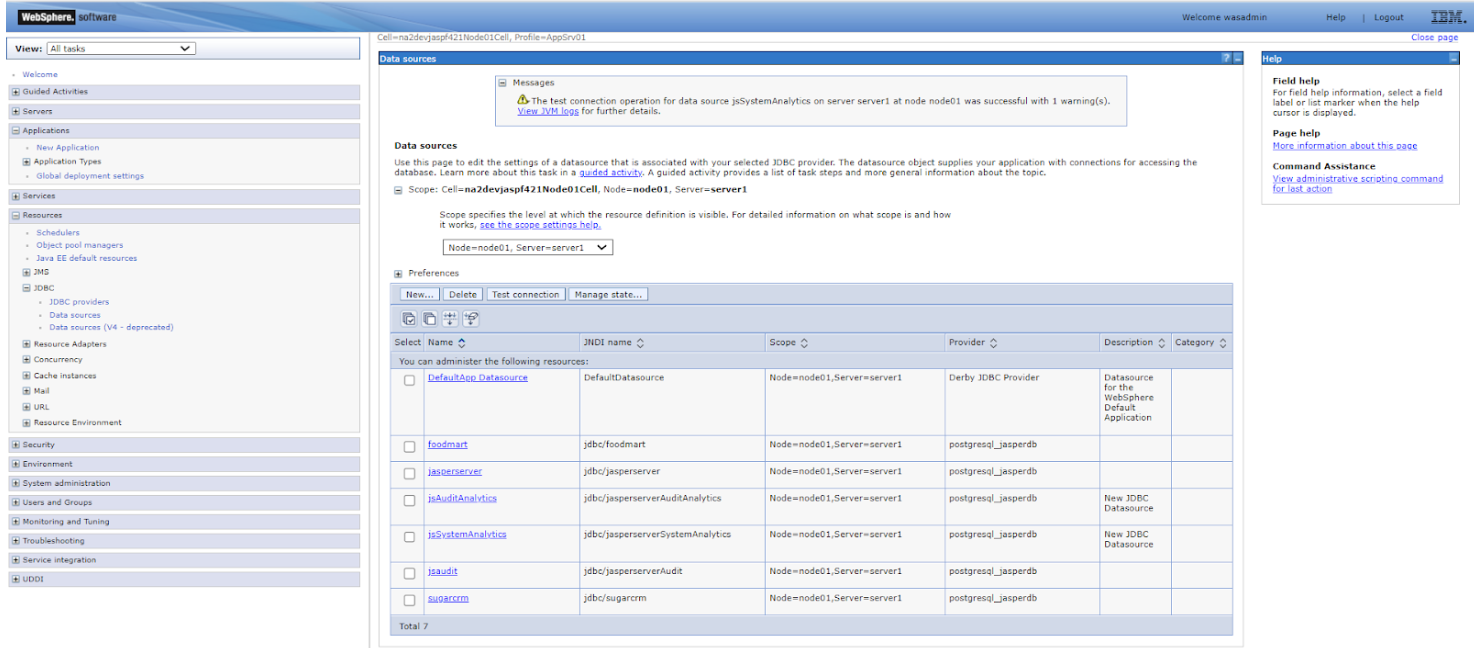
Task: Sort table by Name column arrows
Action: [462, 343]
